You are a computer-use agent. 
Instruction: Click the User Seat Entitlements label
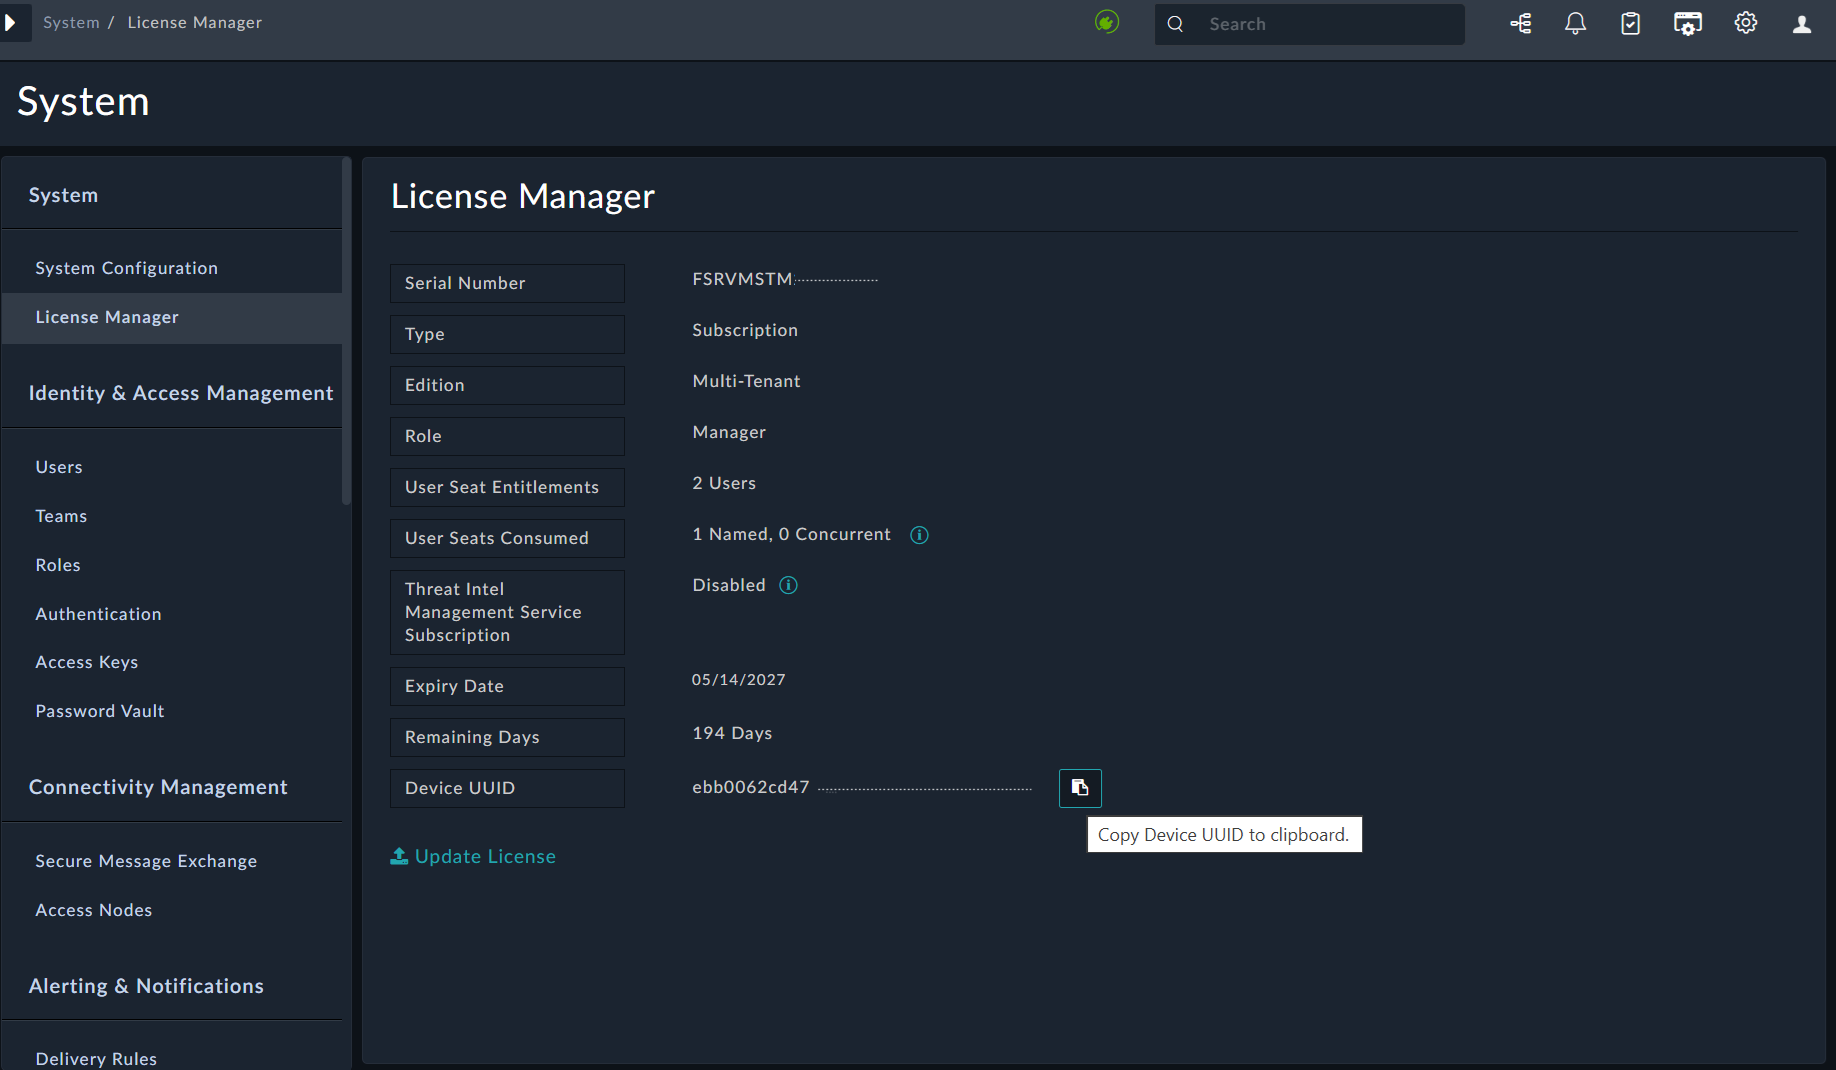pos(507,487)
